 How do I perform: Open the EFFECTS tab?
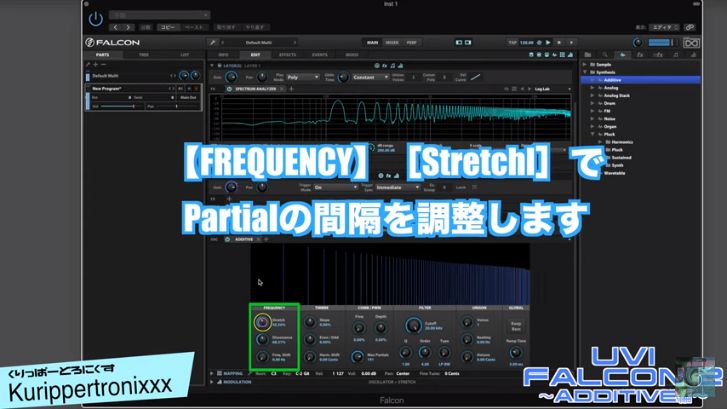coord(287,55)
